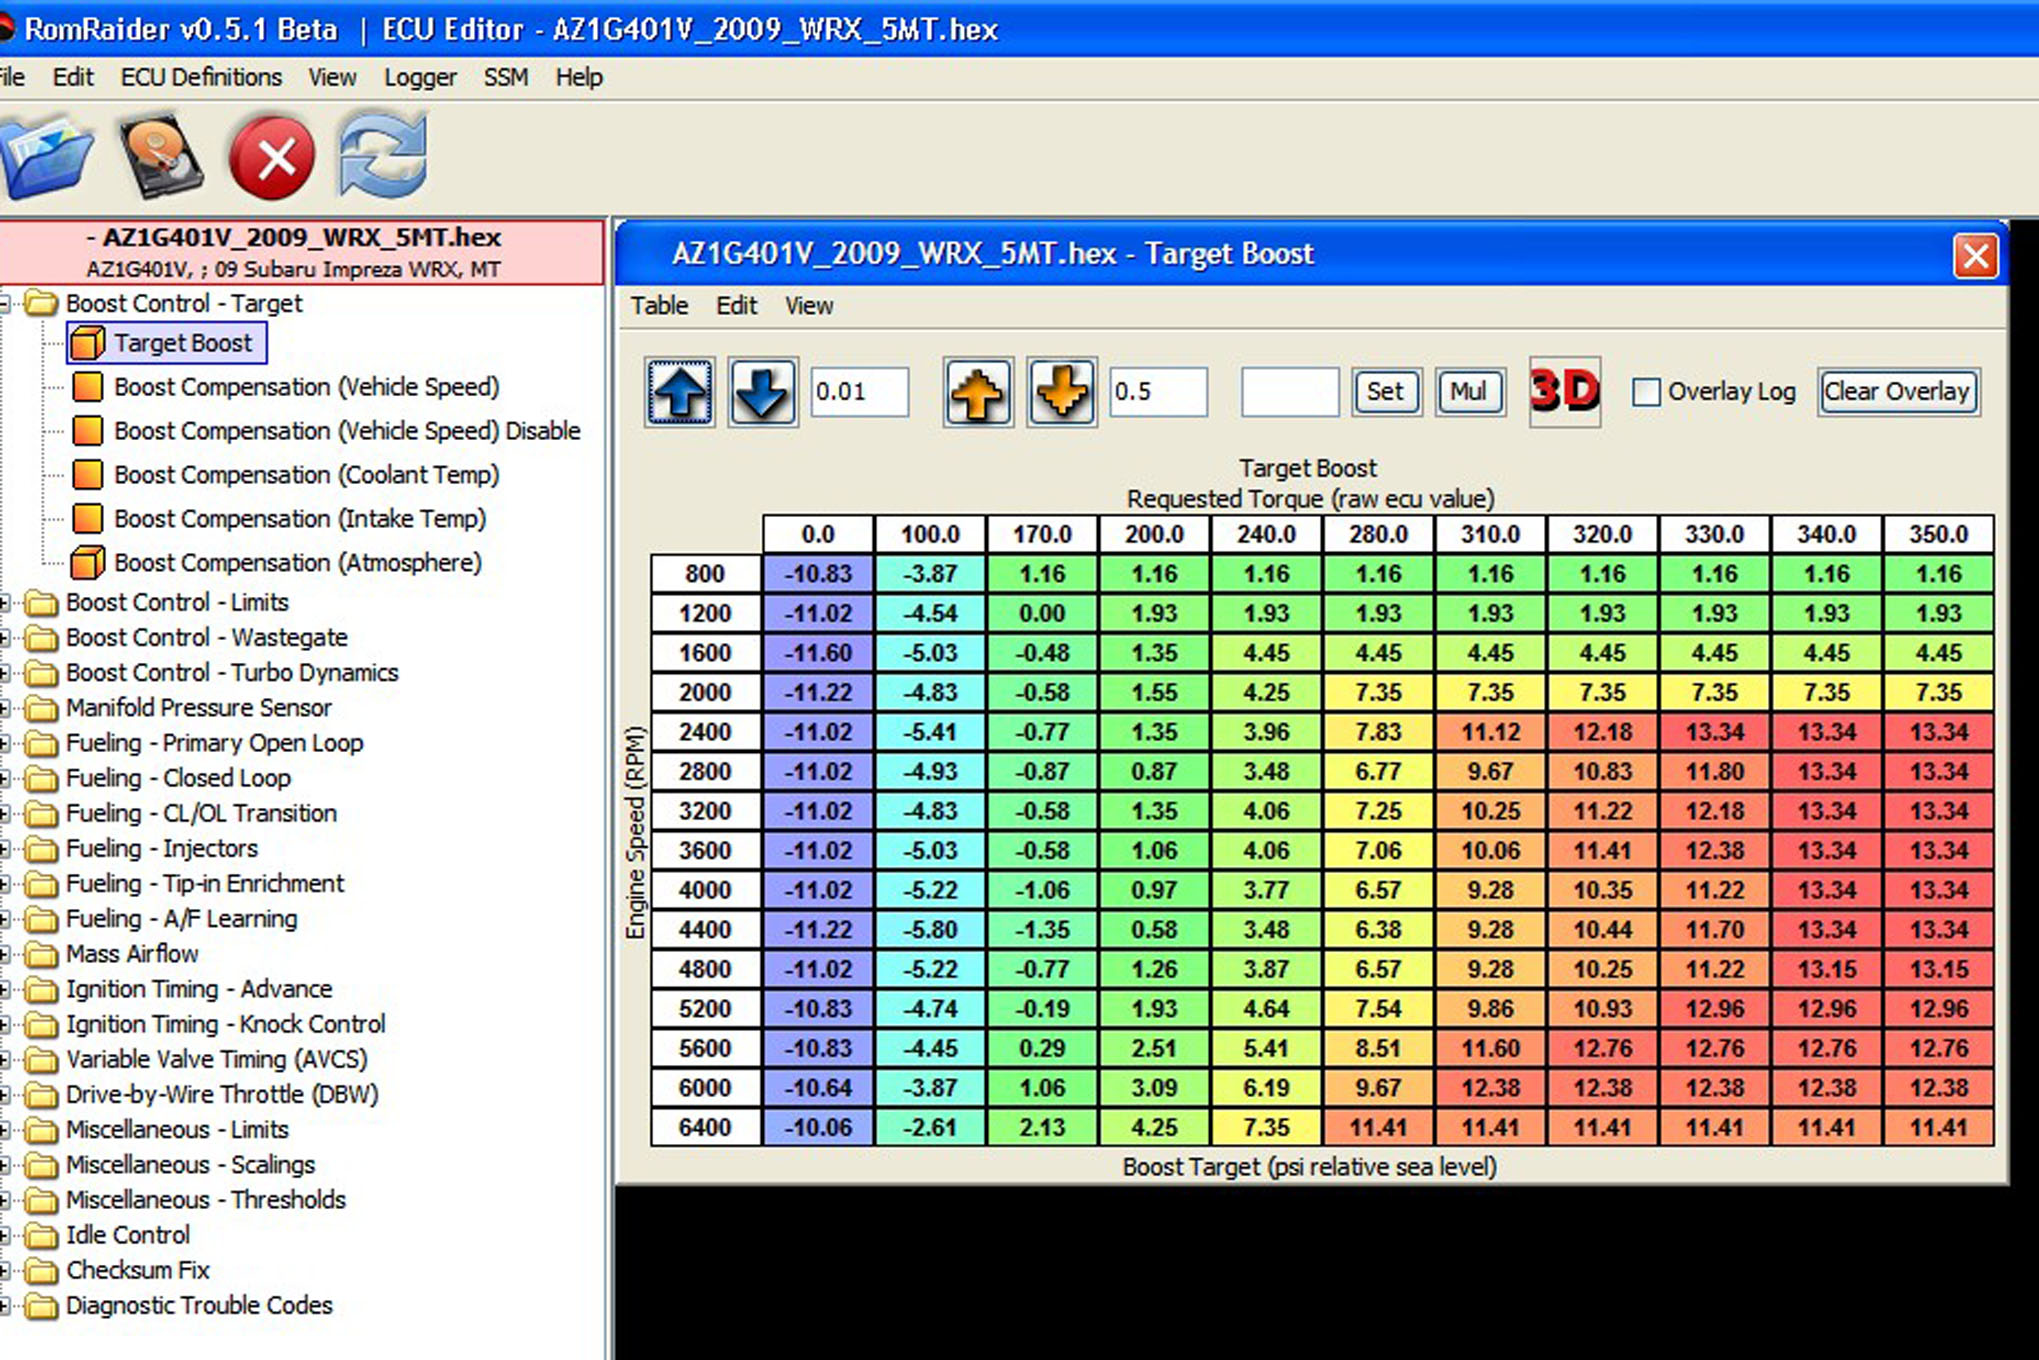
Task: Save ROM with hard drive icon
Action: (160, 157)
